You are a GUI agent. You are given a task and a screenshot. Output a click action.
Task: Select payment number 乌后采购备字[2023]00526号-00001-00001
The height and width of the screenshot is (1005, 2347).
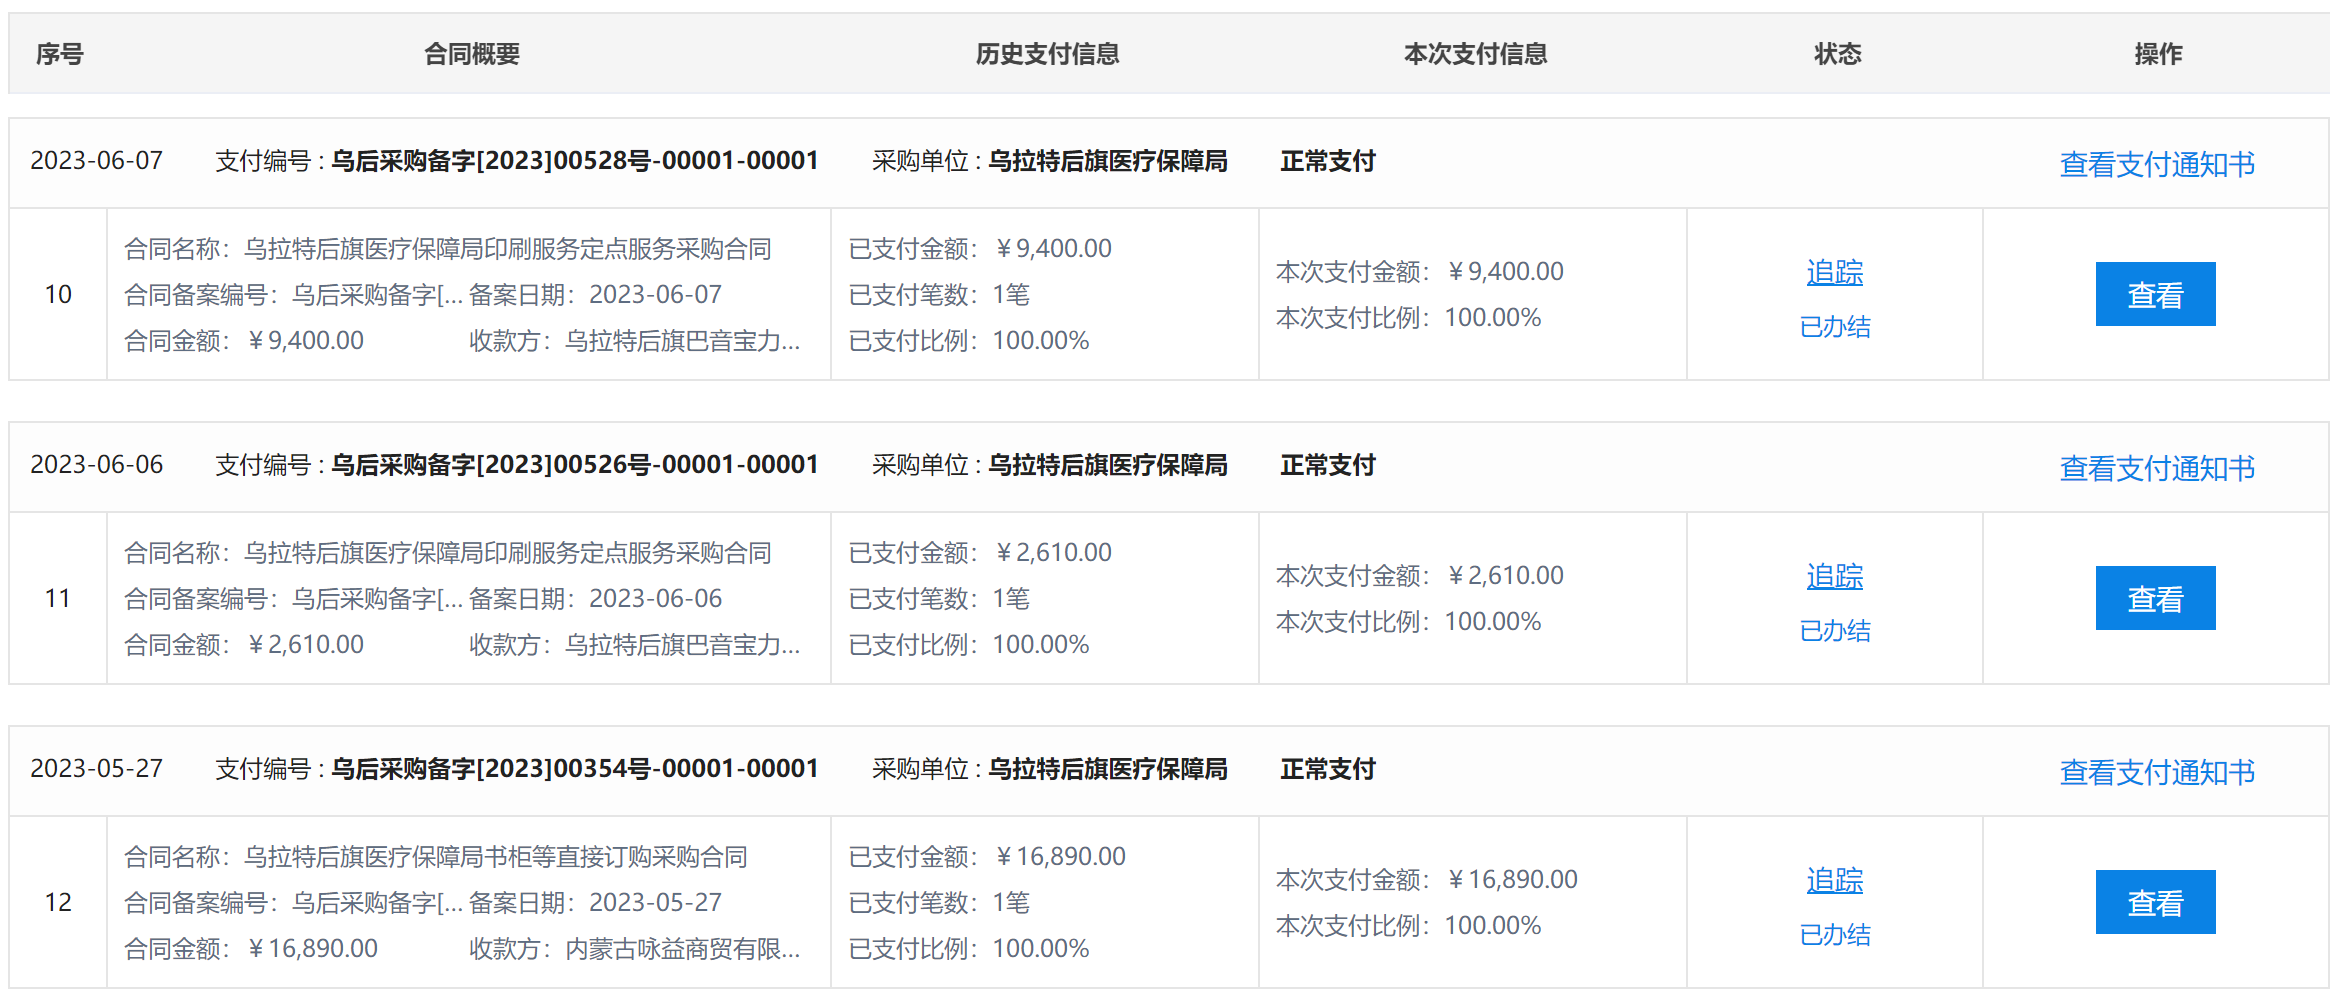coord(575,465)
